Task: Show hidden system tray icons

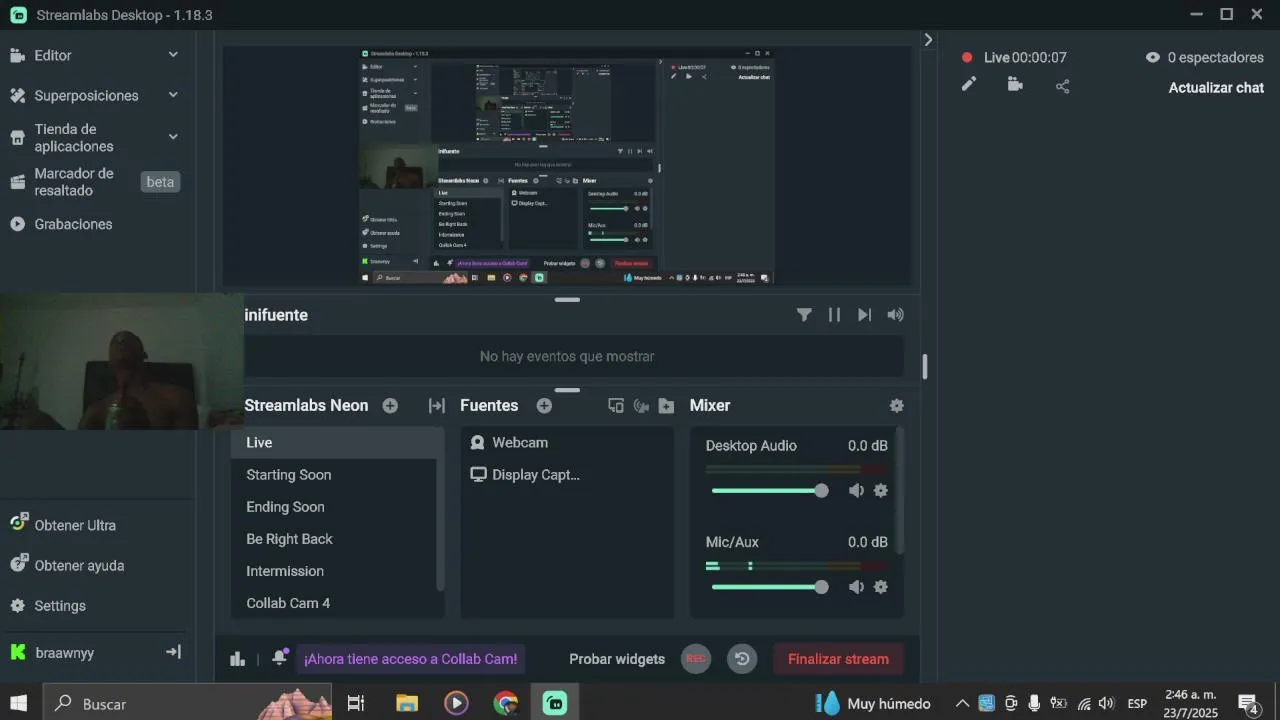Action: [962, 703]
